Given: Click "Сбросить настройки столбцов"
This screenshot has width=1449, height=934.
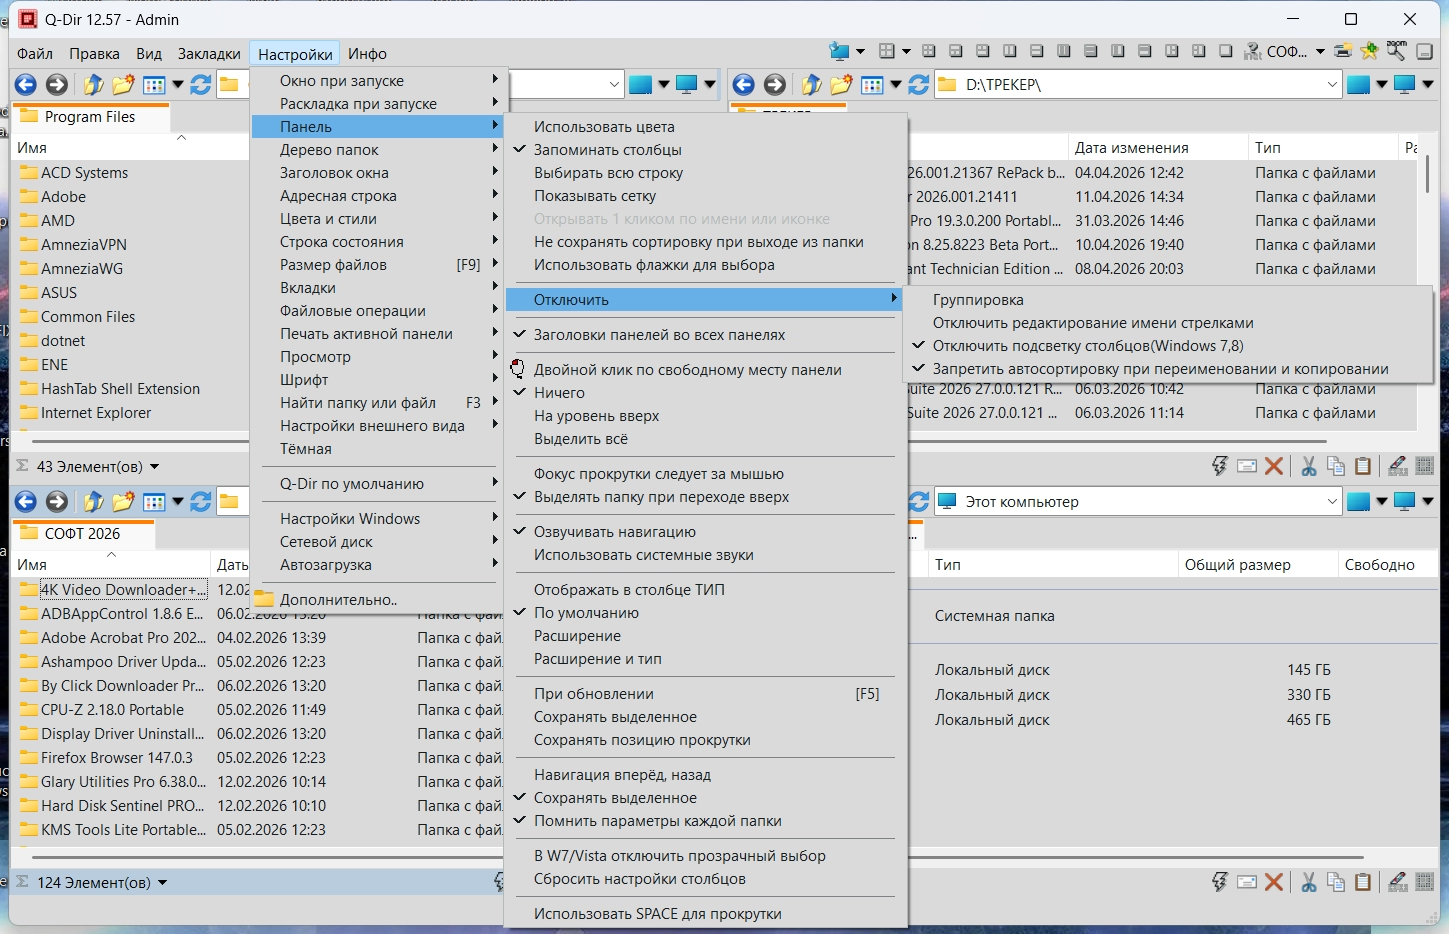Looking at the screenshot, I should (640, 879).
